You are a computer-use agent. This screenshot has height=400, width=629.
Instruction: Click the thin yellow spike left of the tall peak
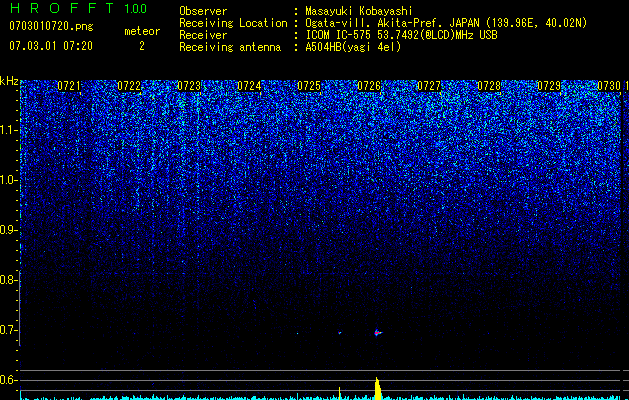click(339, 393)
